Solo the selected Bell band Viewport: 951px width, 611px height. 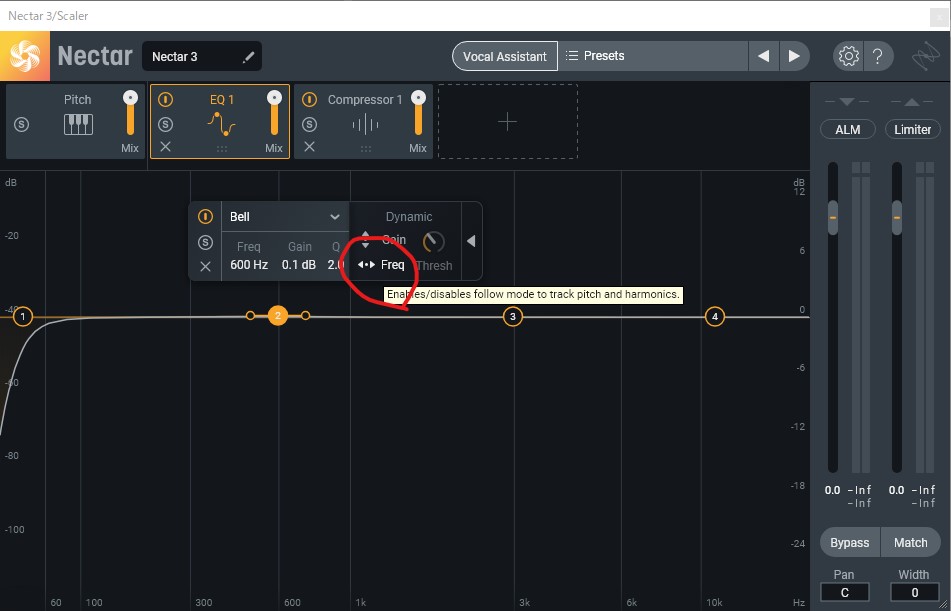tap(206, 242)
